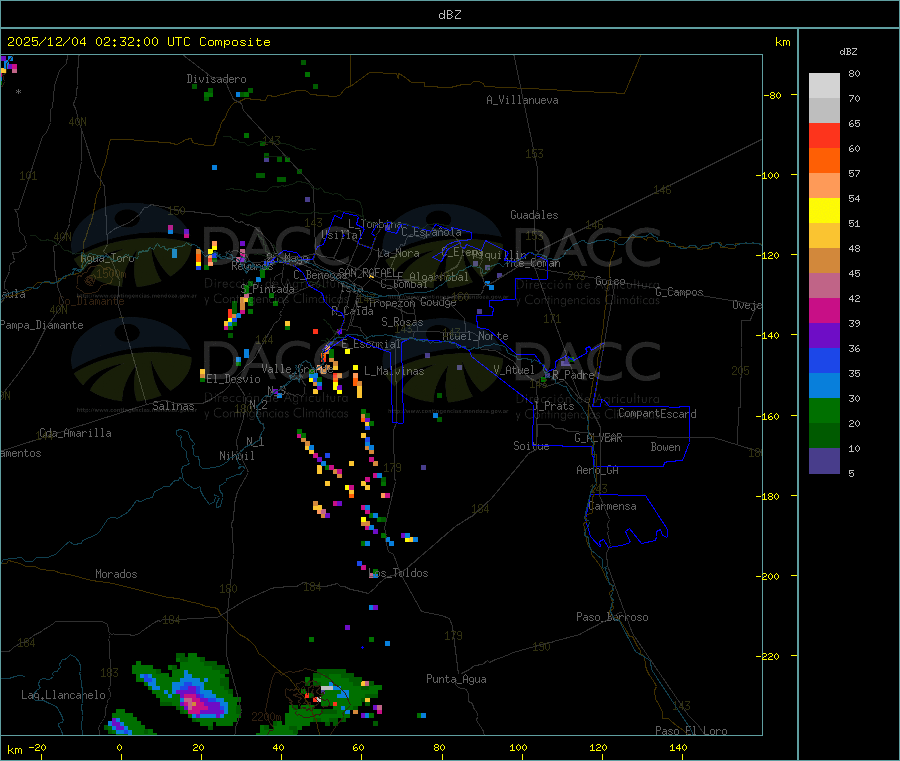The image size is (900, 761).
Task: Select the Morados location label
Action: (117, 574)
